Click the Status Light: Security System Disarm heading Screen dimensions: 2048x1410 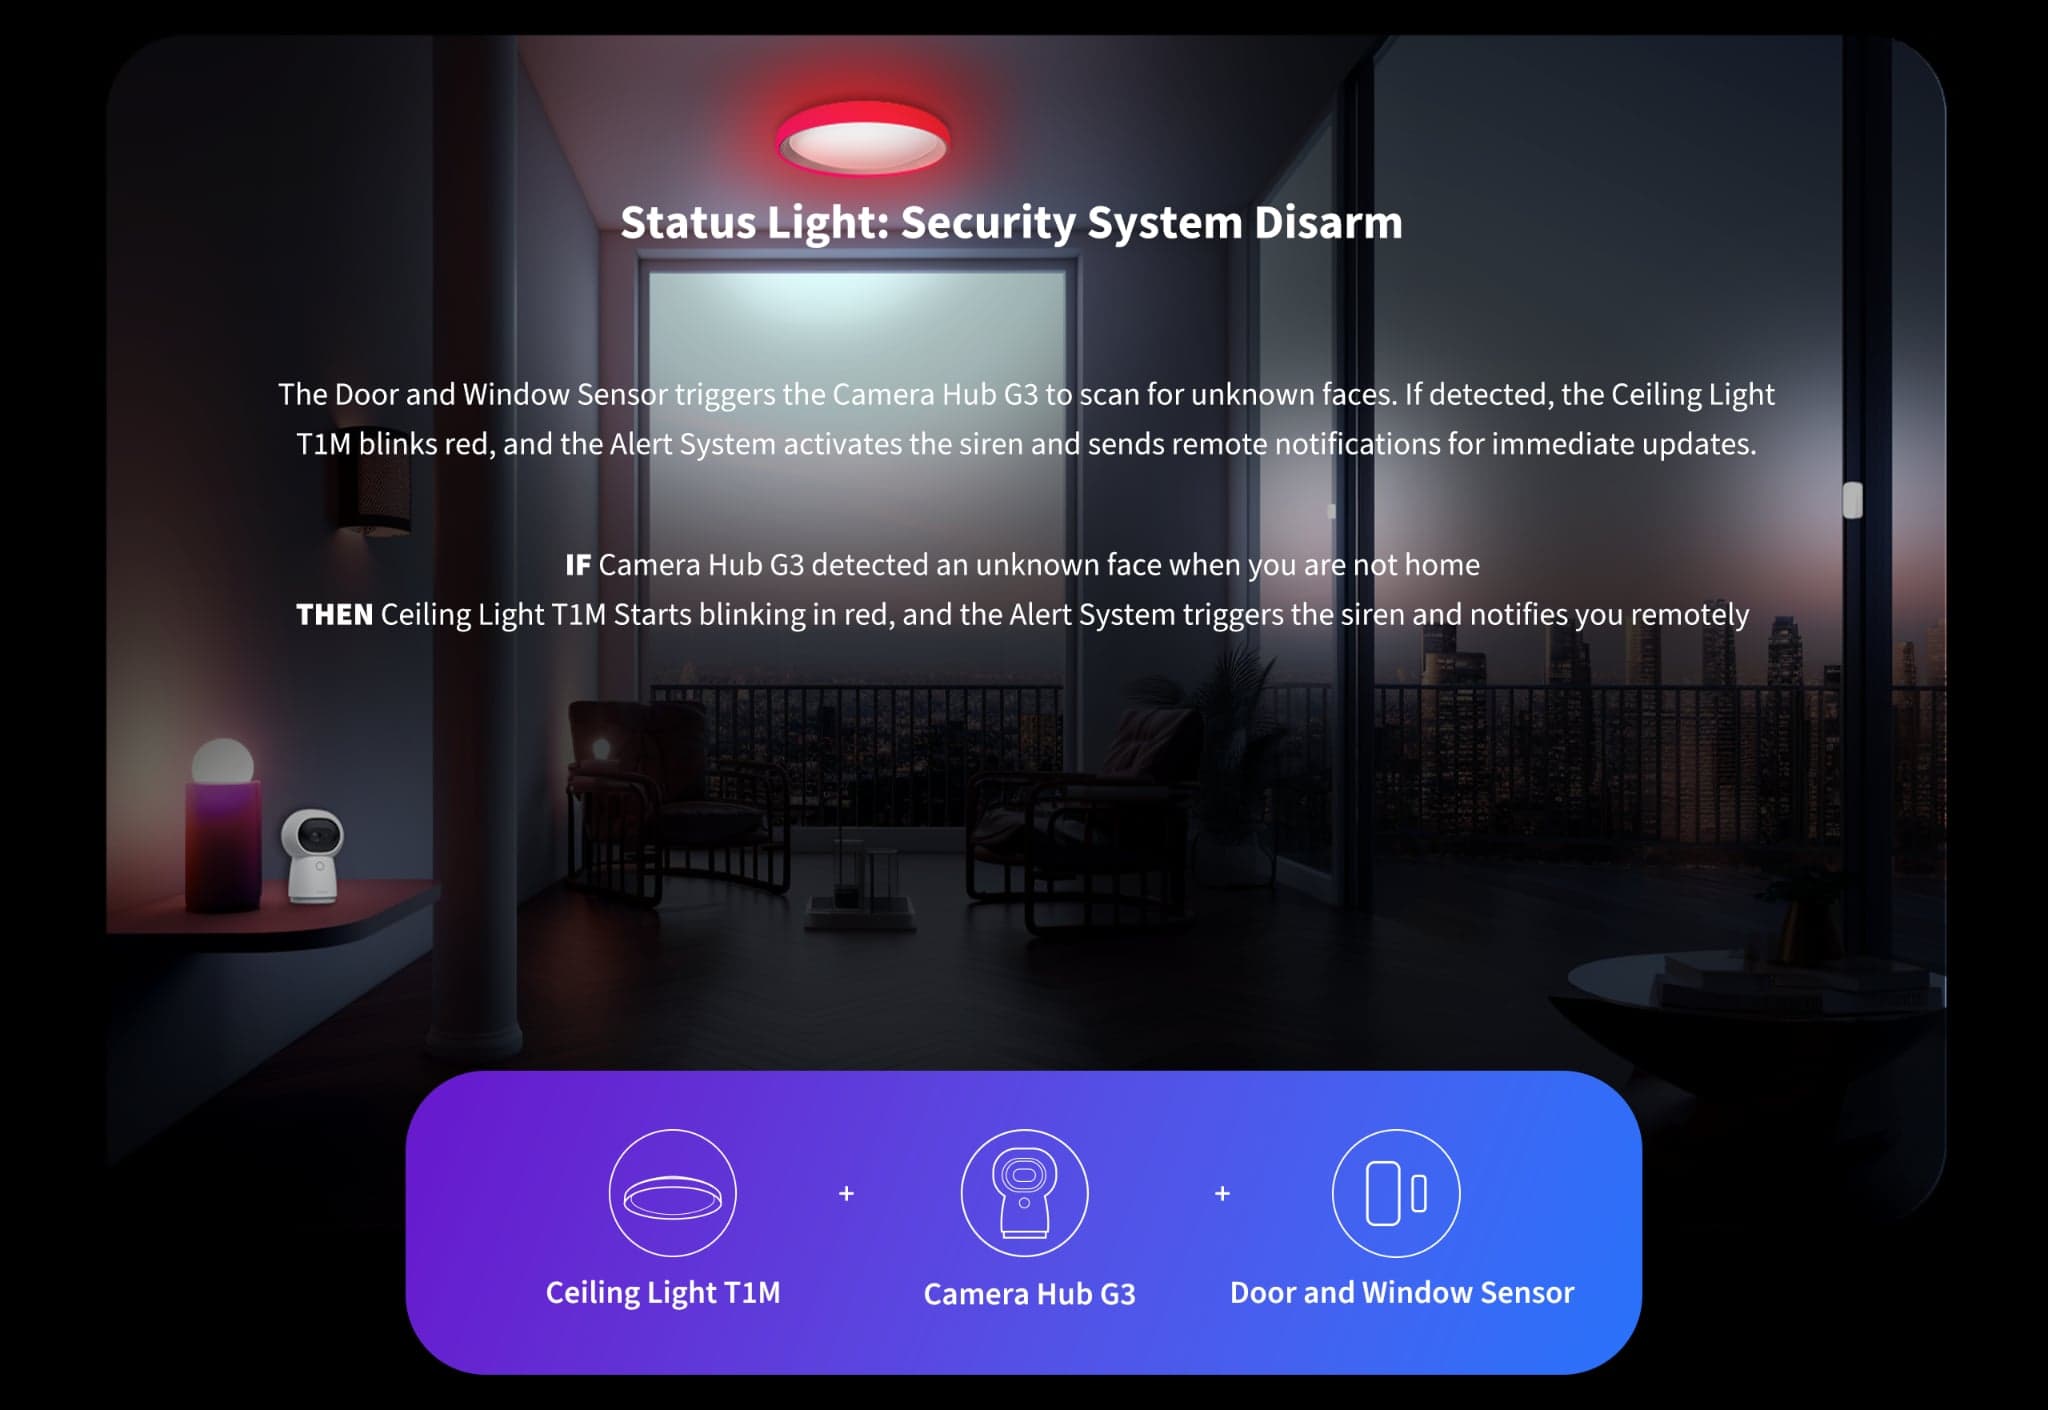[x=1011, y=222]
